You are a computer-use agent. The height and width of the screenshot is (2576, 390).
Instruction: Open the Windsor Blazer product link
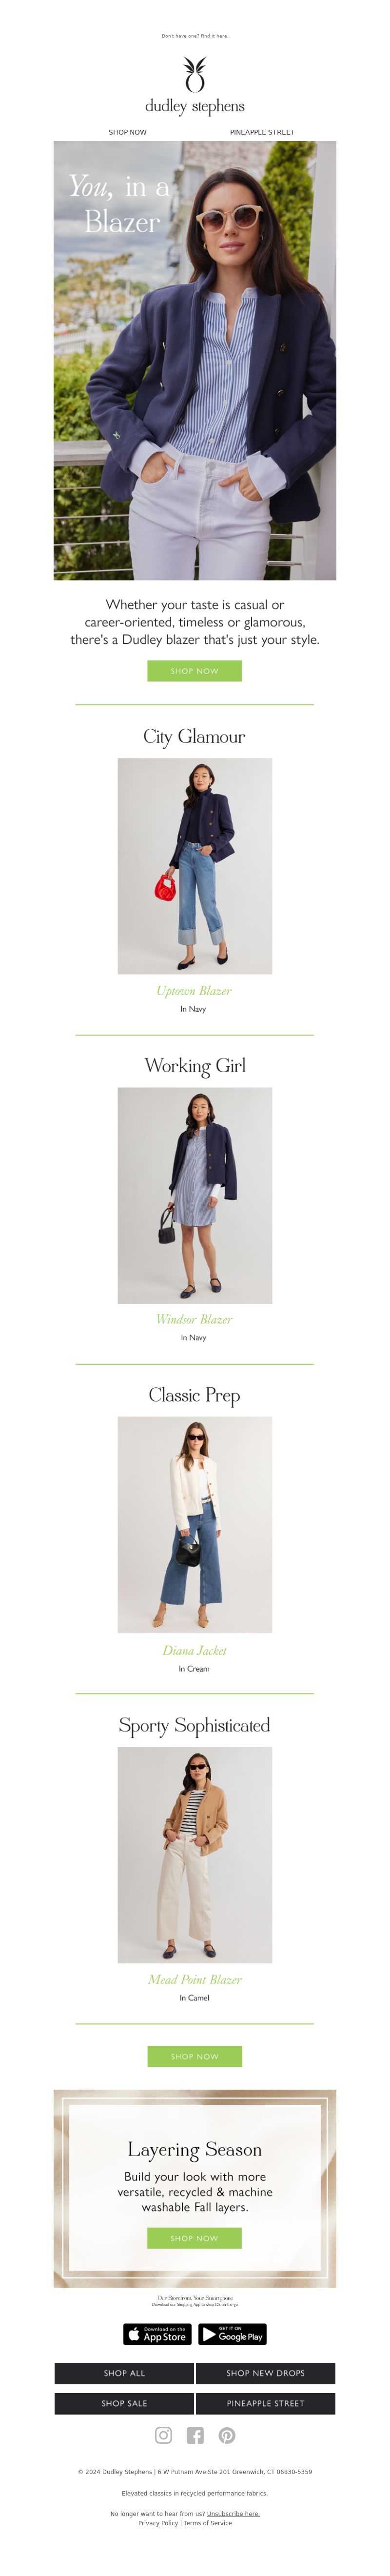point(194,1319)
